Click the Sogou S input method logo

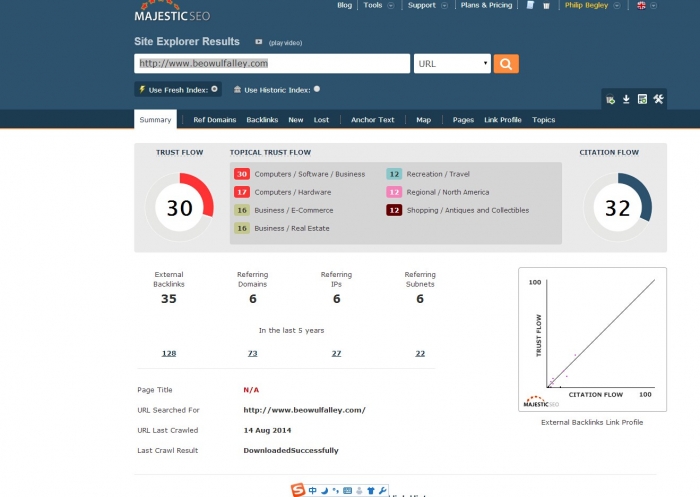click(298, 490)
